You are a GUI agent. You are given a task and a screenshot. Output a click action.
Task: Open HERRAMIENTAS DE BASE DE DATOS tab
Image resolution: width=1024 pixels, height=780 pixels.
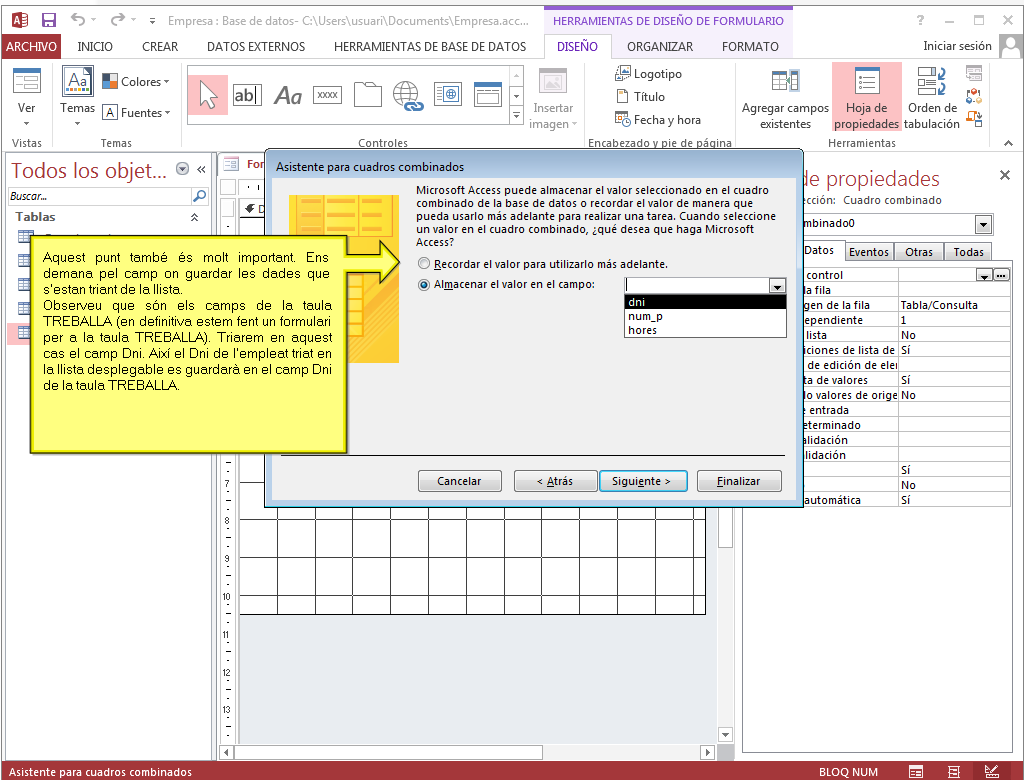click(430, 46)
